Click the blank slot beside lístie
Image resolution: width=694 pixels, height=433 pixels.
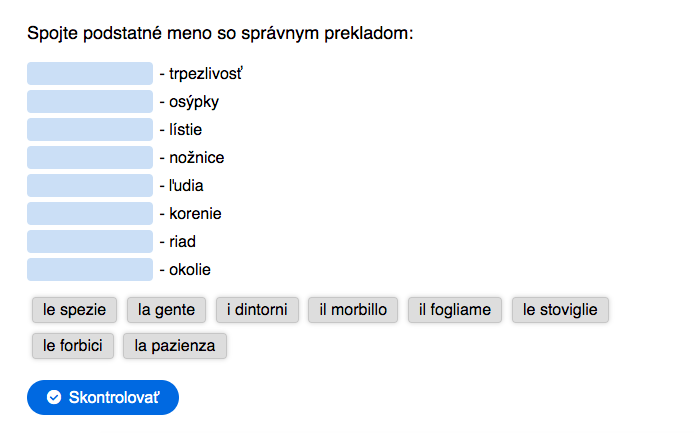click(90, 129)
